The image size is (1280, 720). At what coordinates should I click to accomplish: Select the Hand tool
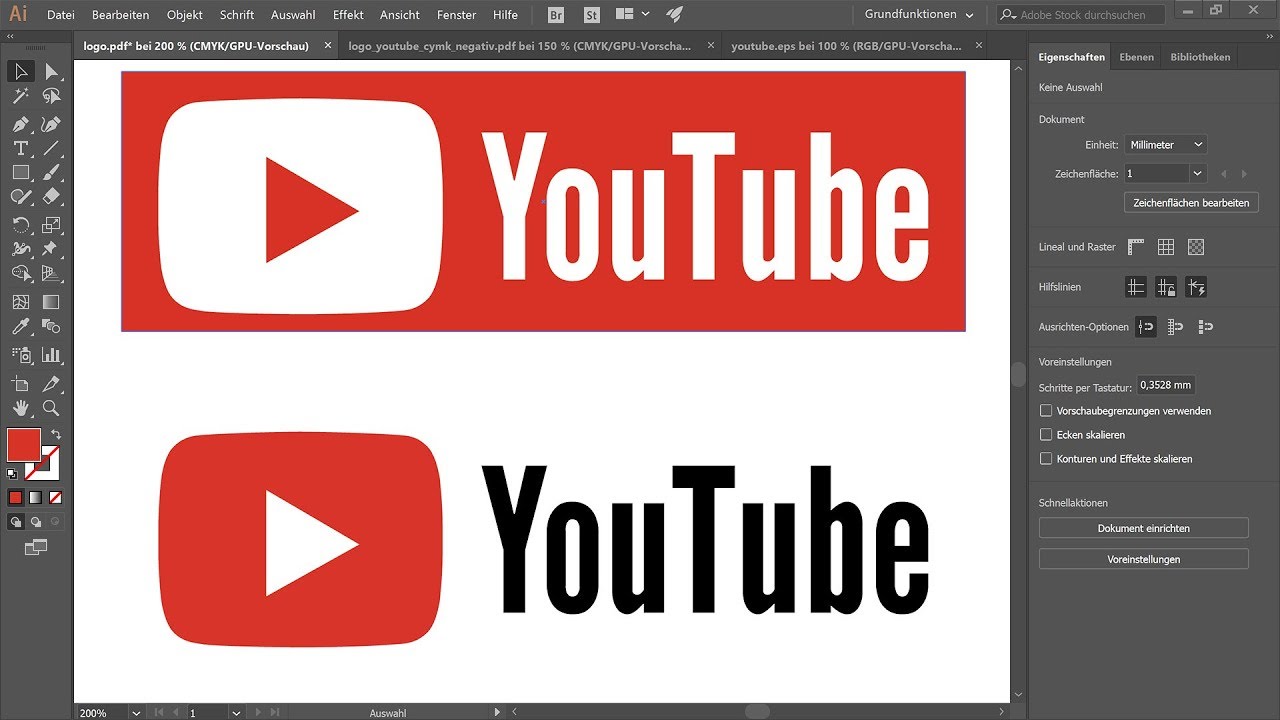click(x=20, y=408)
